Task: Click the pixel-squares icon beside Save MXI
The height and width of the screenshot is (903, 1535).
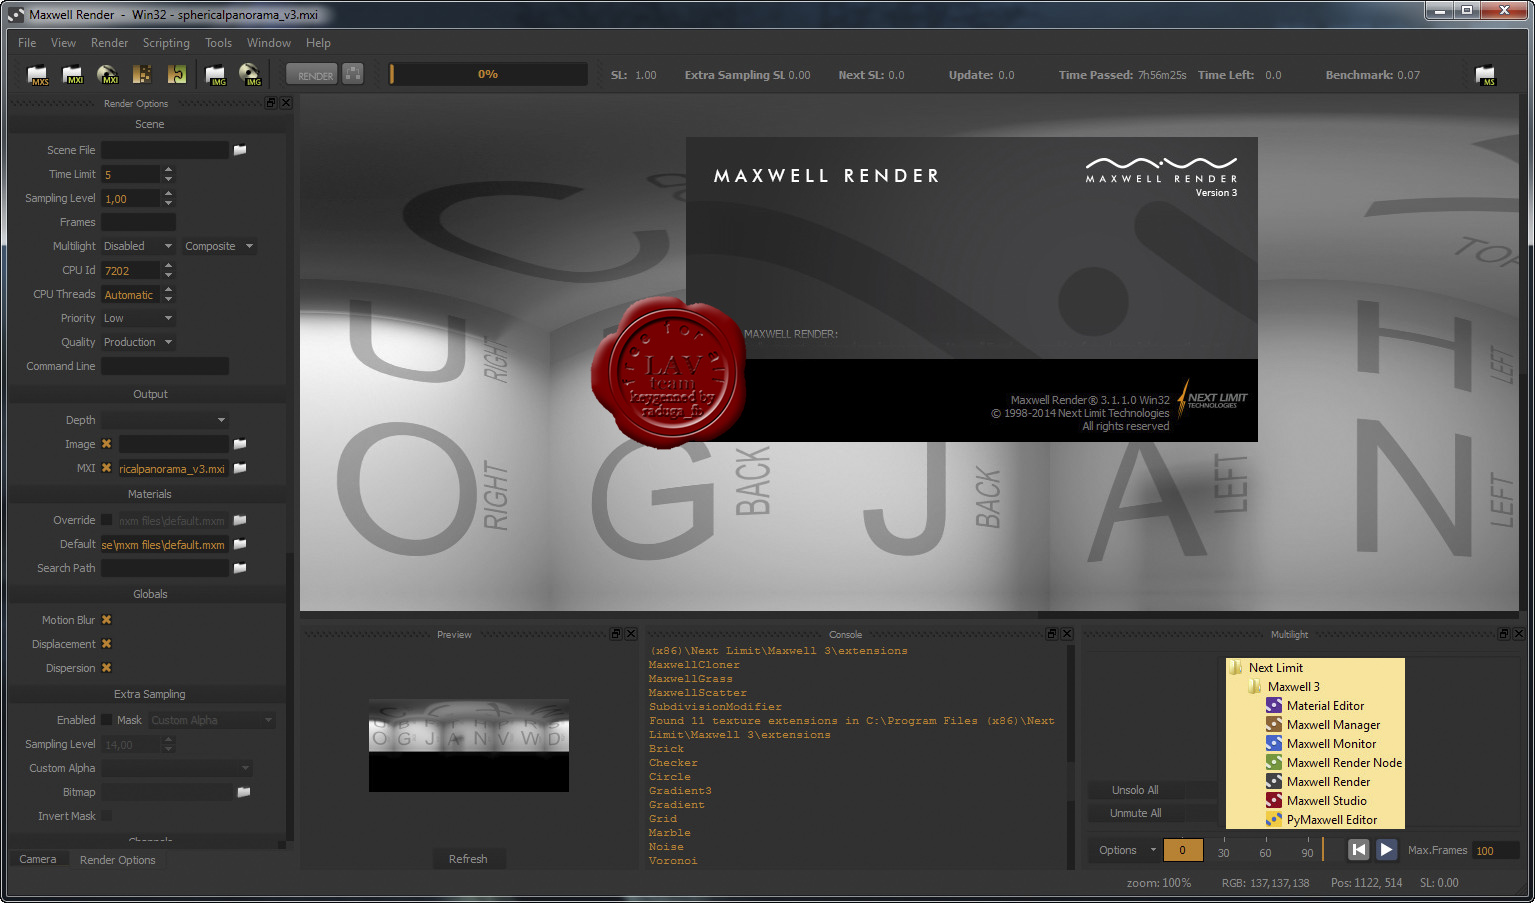Action: click(142, 75)
